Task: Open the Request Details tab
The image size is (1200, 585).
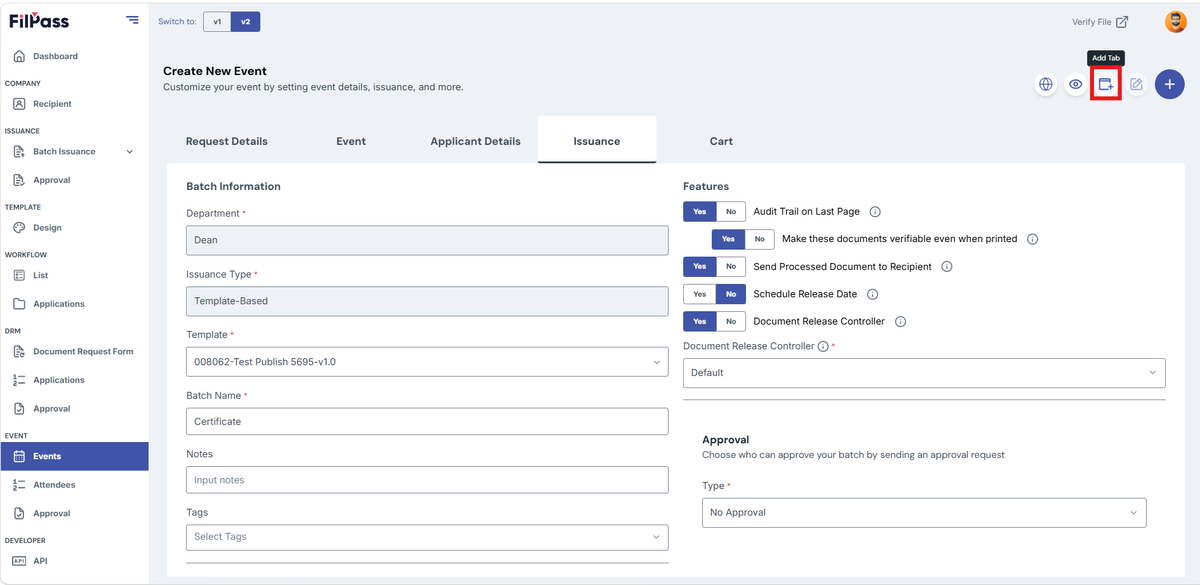Action: (x=227, y=141)
